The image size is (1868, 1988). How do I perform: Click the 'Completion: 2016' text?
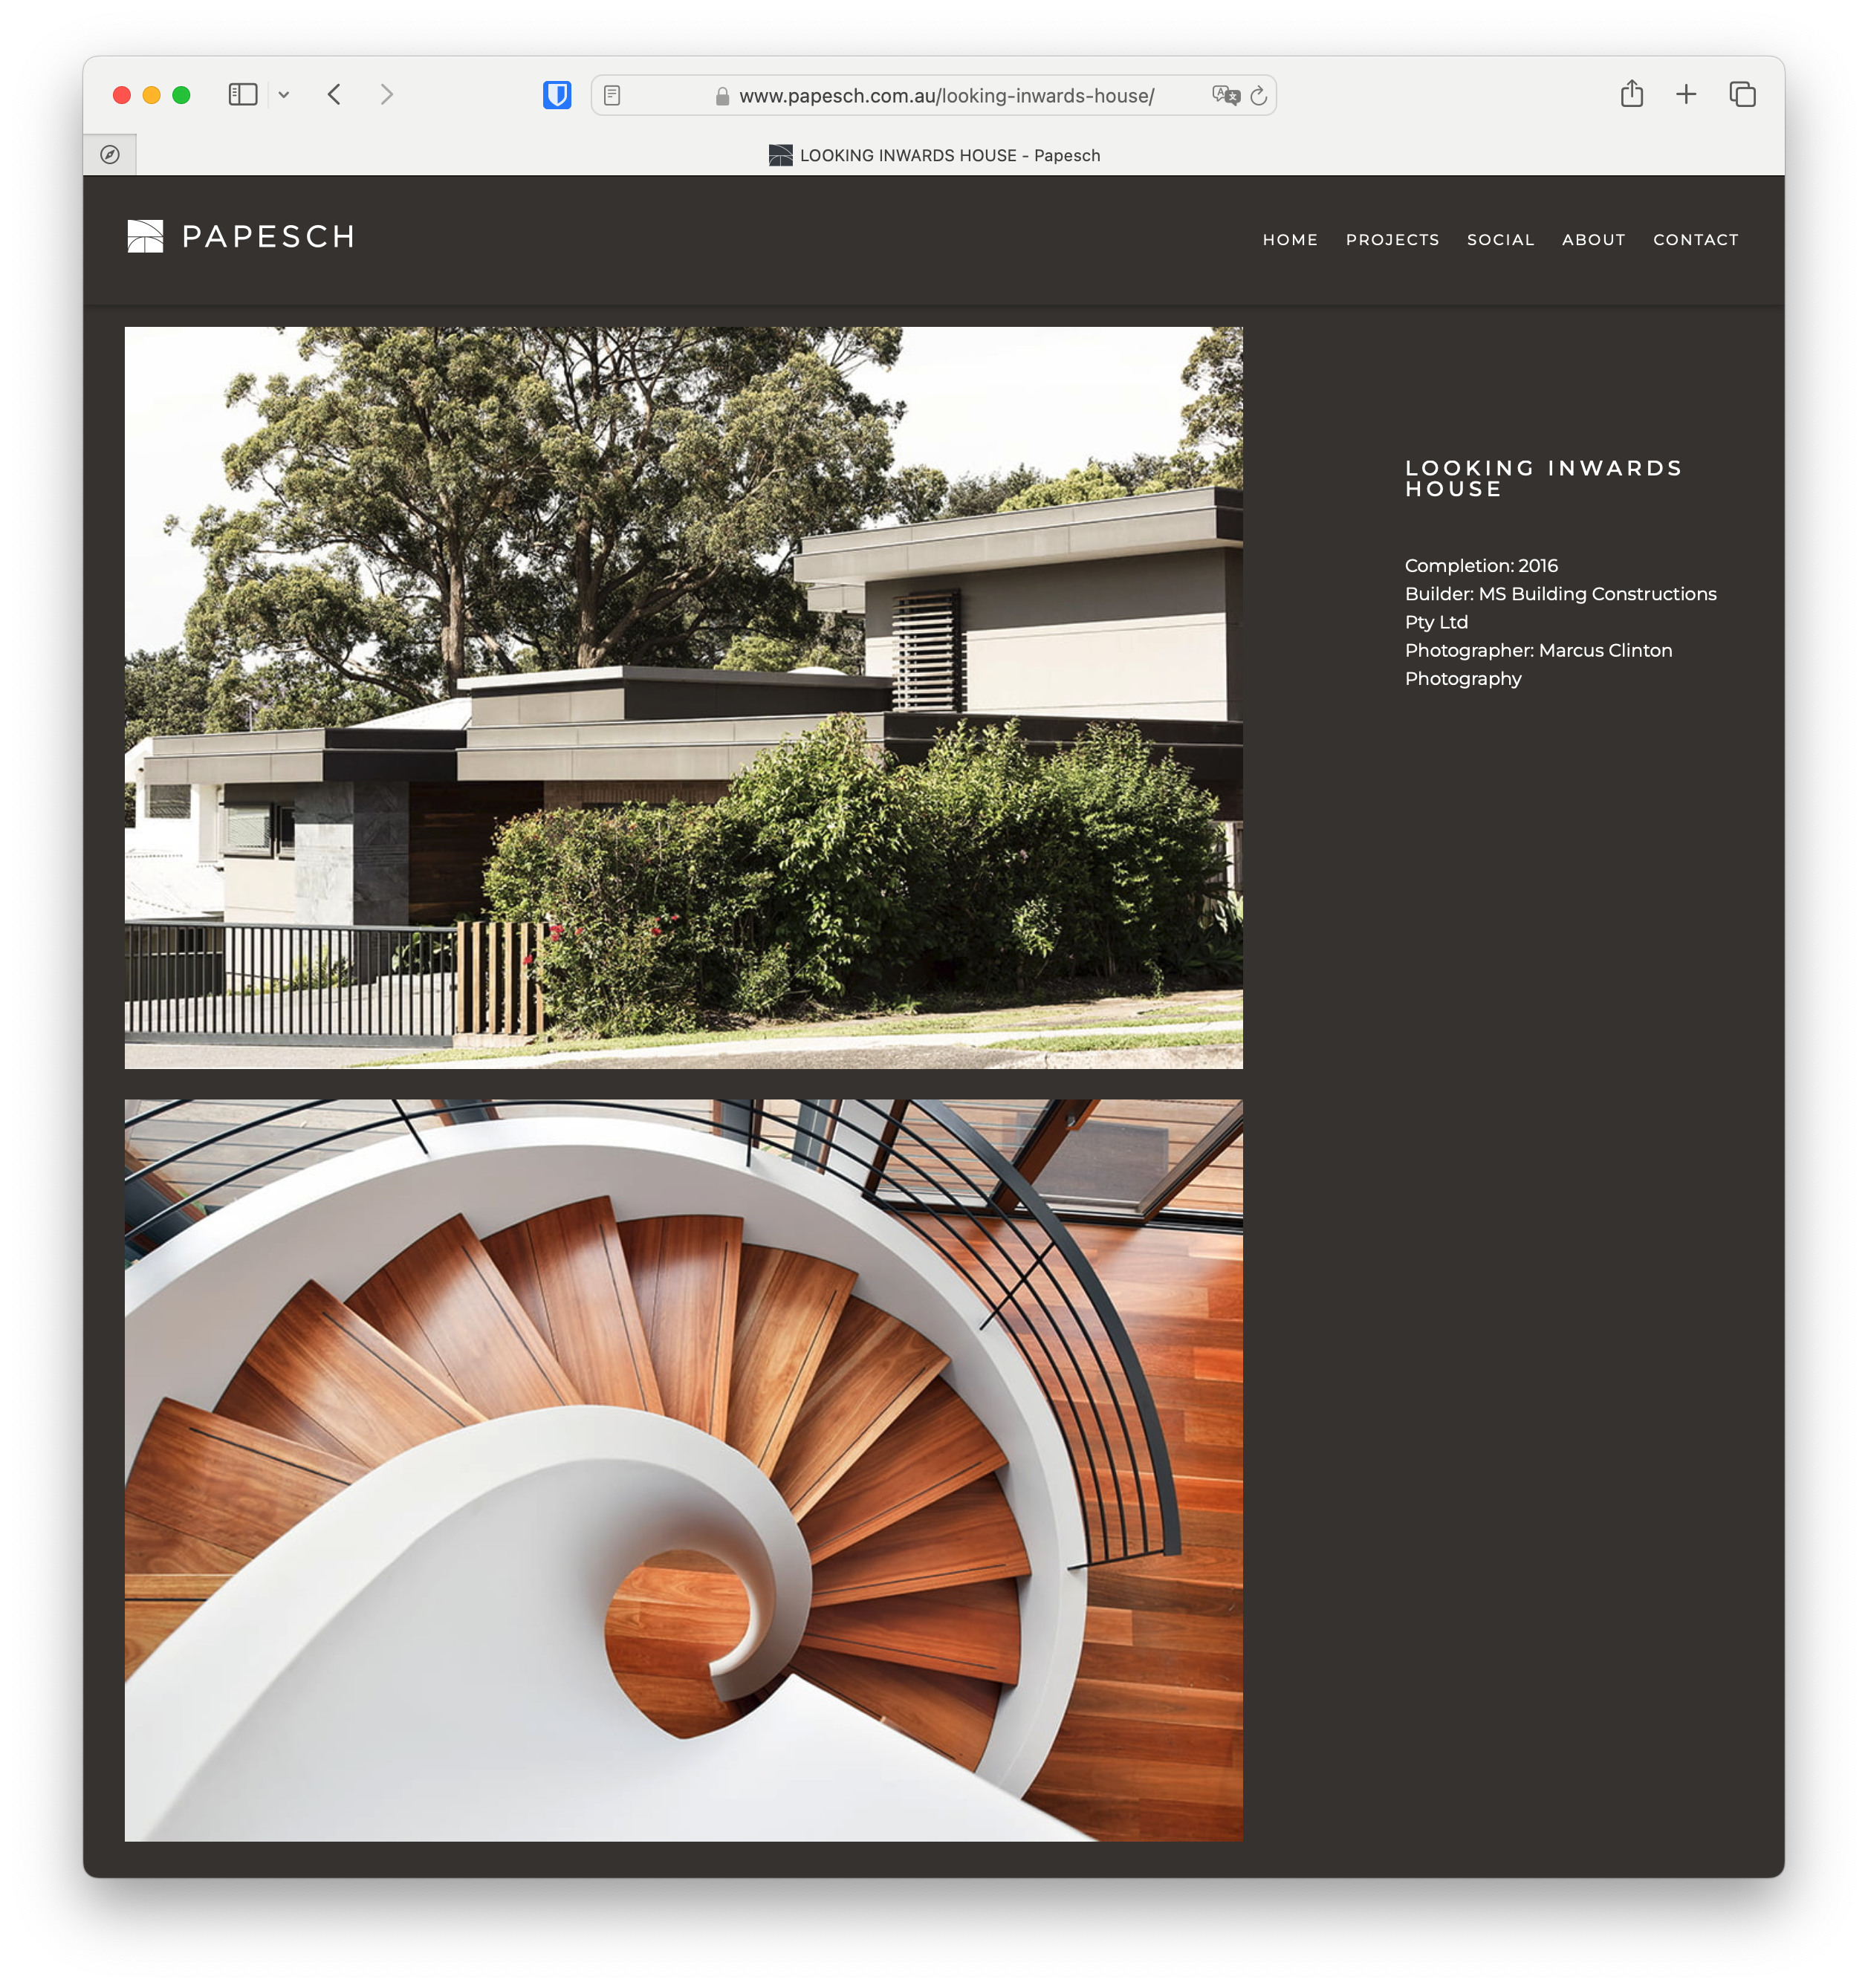(1481, 566)
